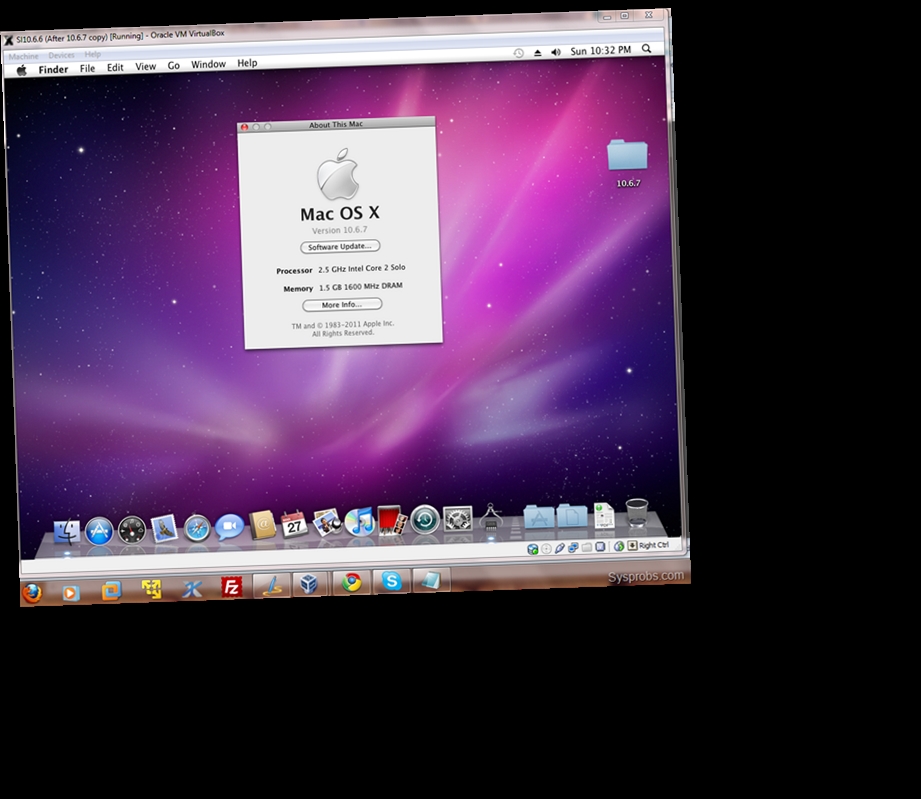Open Firefox from Windows taskbar
The height and width of the screenshot is (799, 921).
(x=32, y=593)
